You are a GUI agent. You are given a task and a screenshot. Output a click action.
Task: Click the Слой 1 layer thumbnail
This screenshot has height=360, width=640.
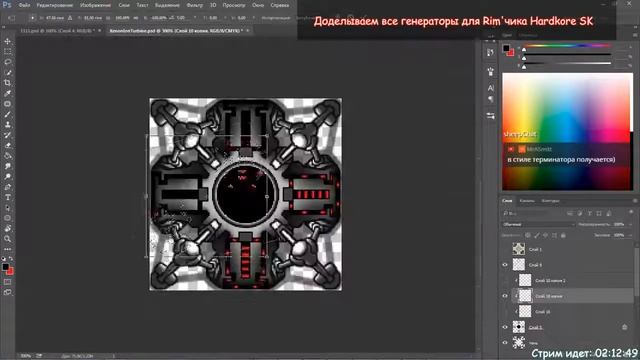pyautogui.click(x=519, y=249)
